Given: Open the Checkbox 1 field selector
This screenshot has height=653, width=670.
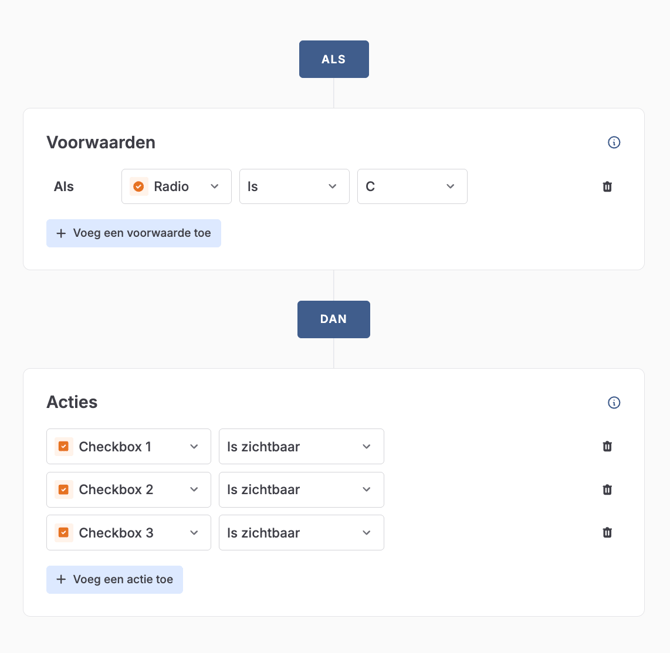Looking at the screenshot, I should pos(129,447).
